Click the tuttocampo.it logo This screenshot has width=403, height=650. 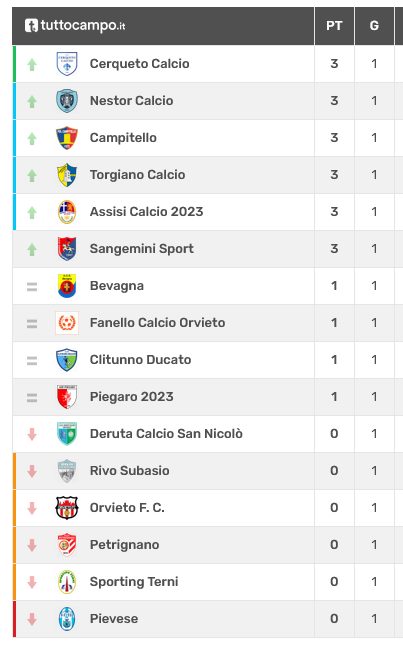tap(75, 26)
